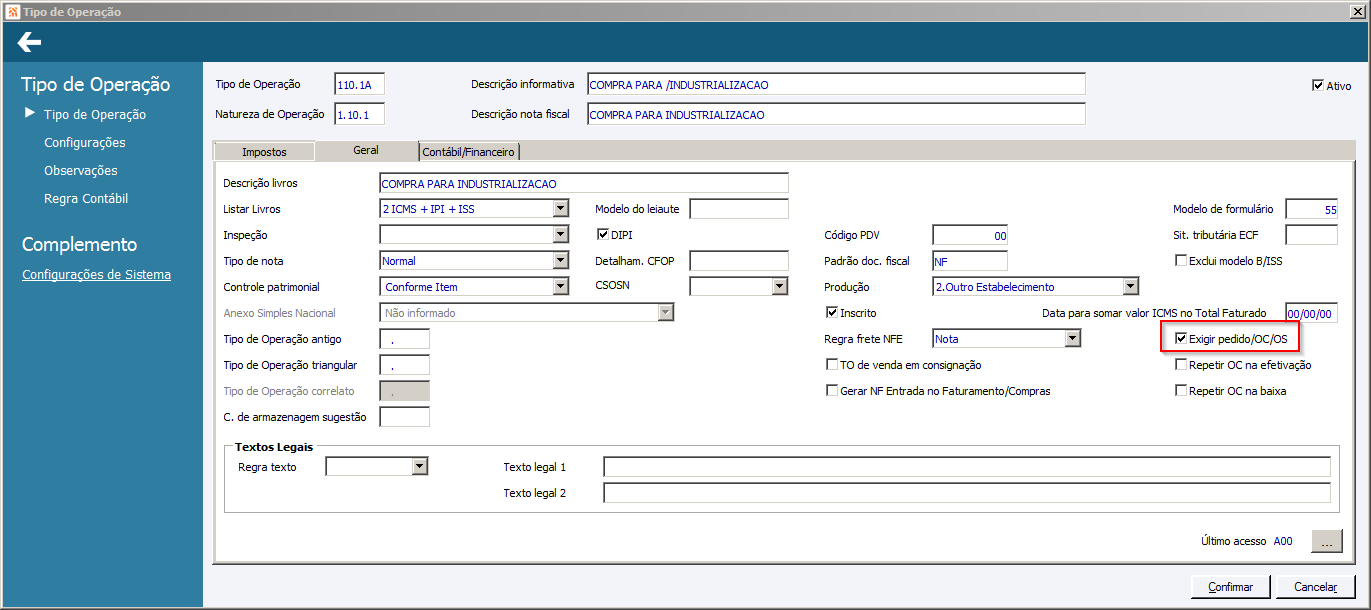Open the Regra texto dropdown
1371x610 pixels.
(419, 467)
